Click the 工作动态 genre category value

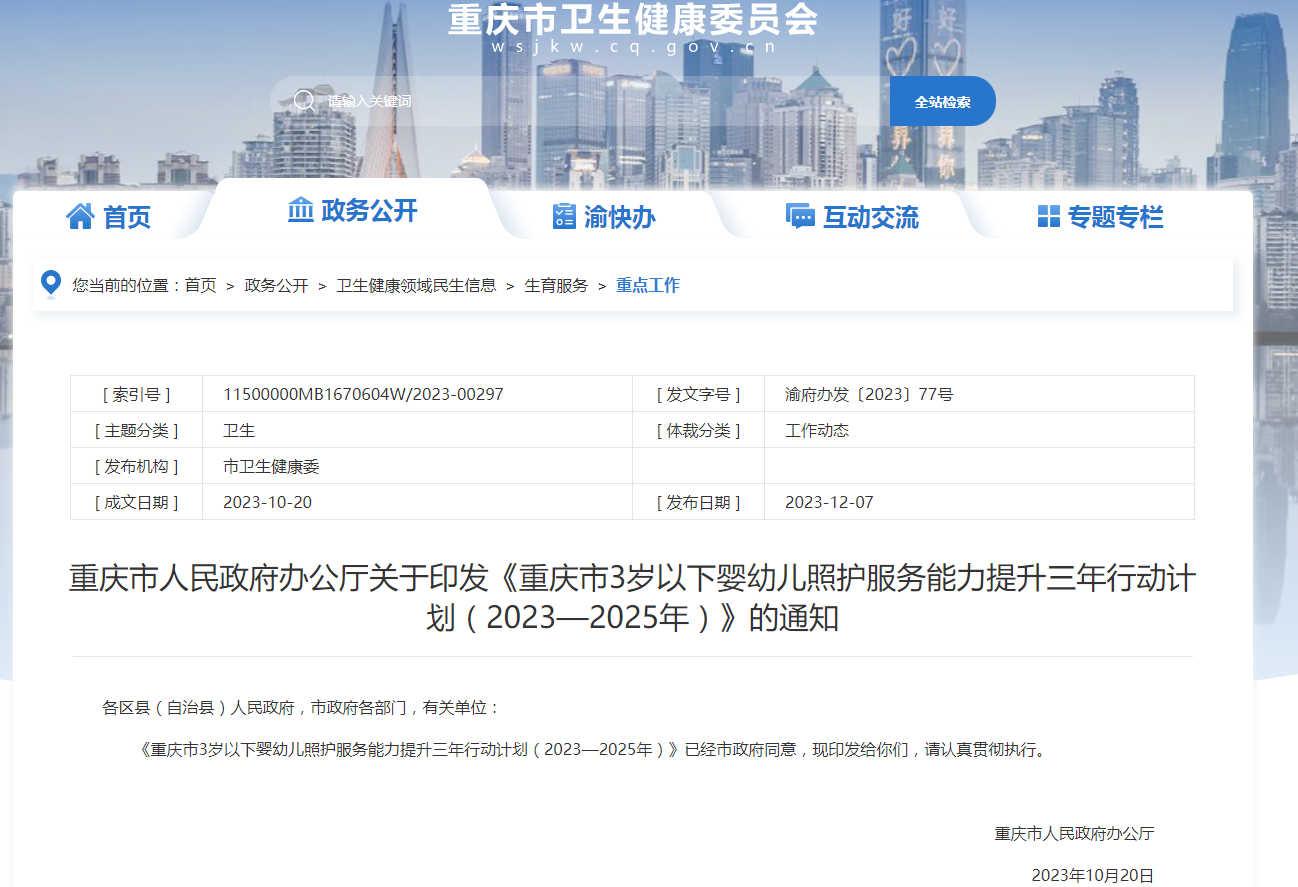[x=817, y=430]
